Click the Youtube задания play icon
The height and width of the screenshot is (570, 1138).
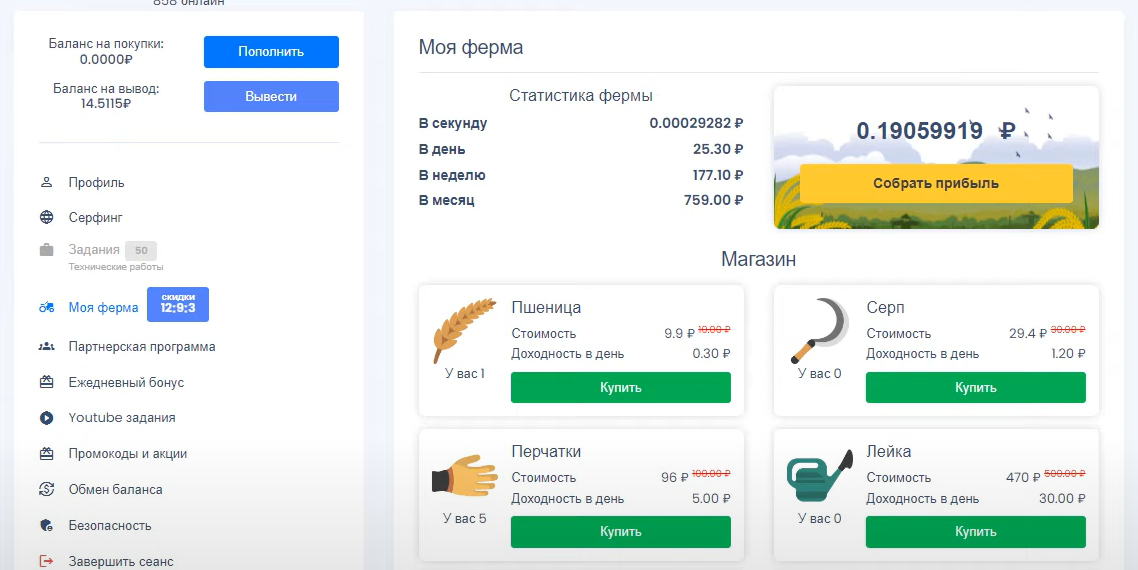pos(46,418)
